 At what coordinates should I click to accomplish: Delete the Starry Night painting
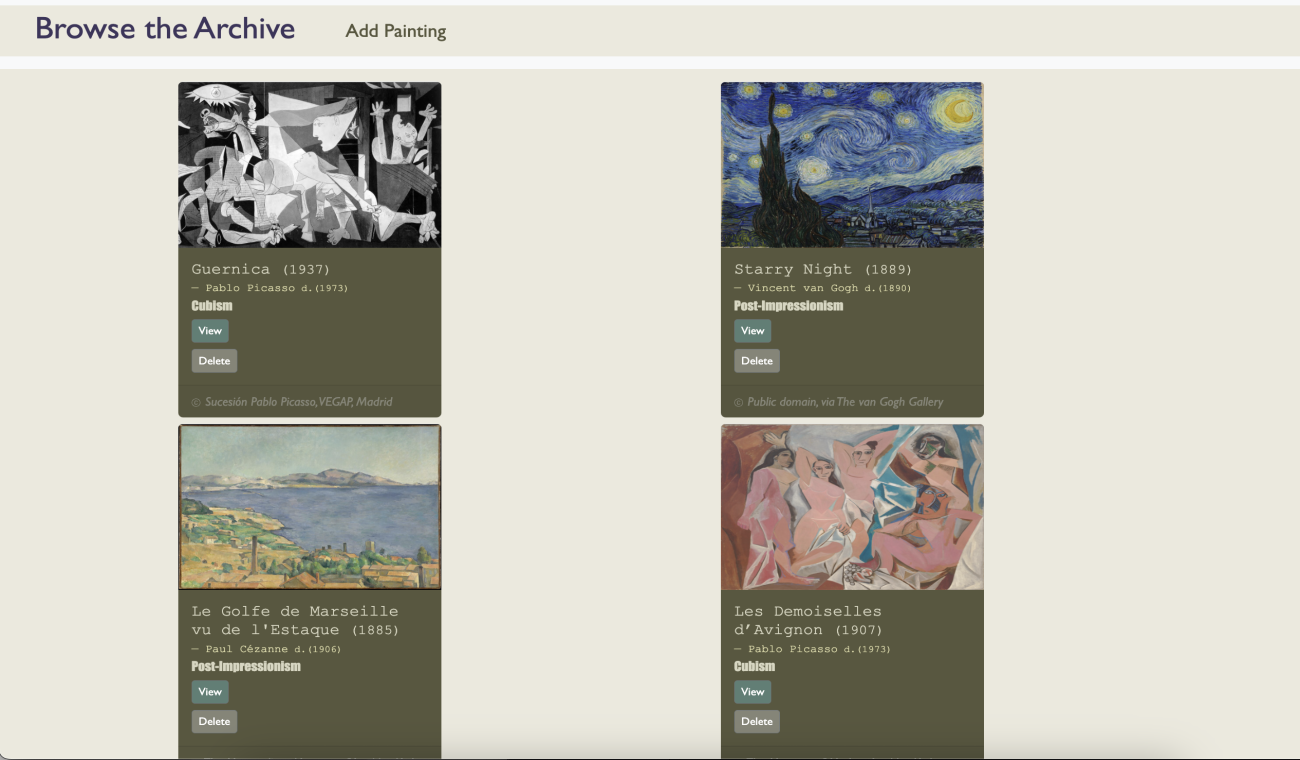coord(756,361)
